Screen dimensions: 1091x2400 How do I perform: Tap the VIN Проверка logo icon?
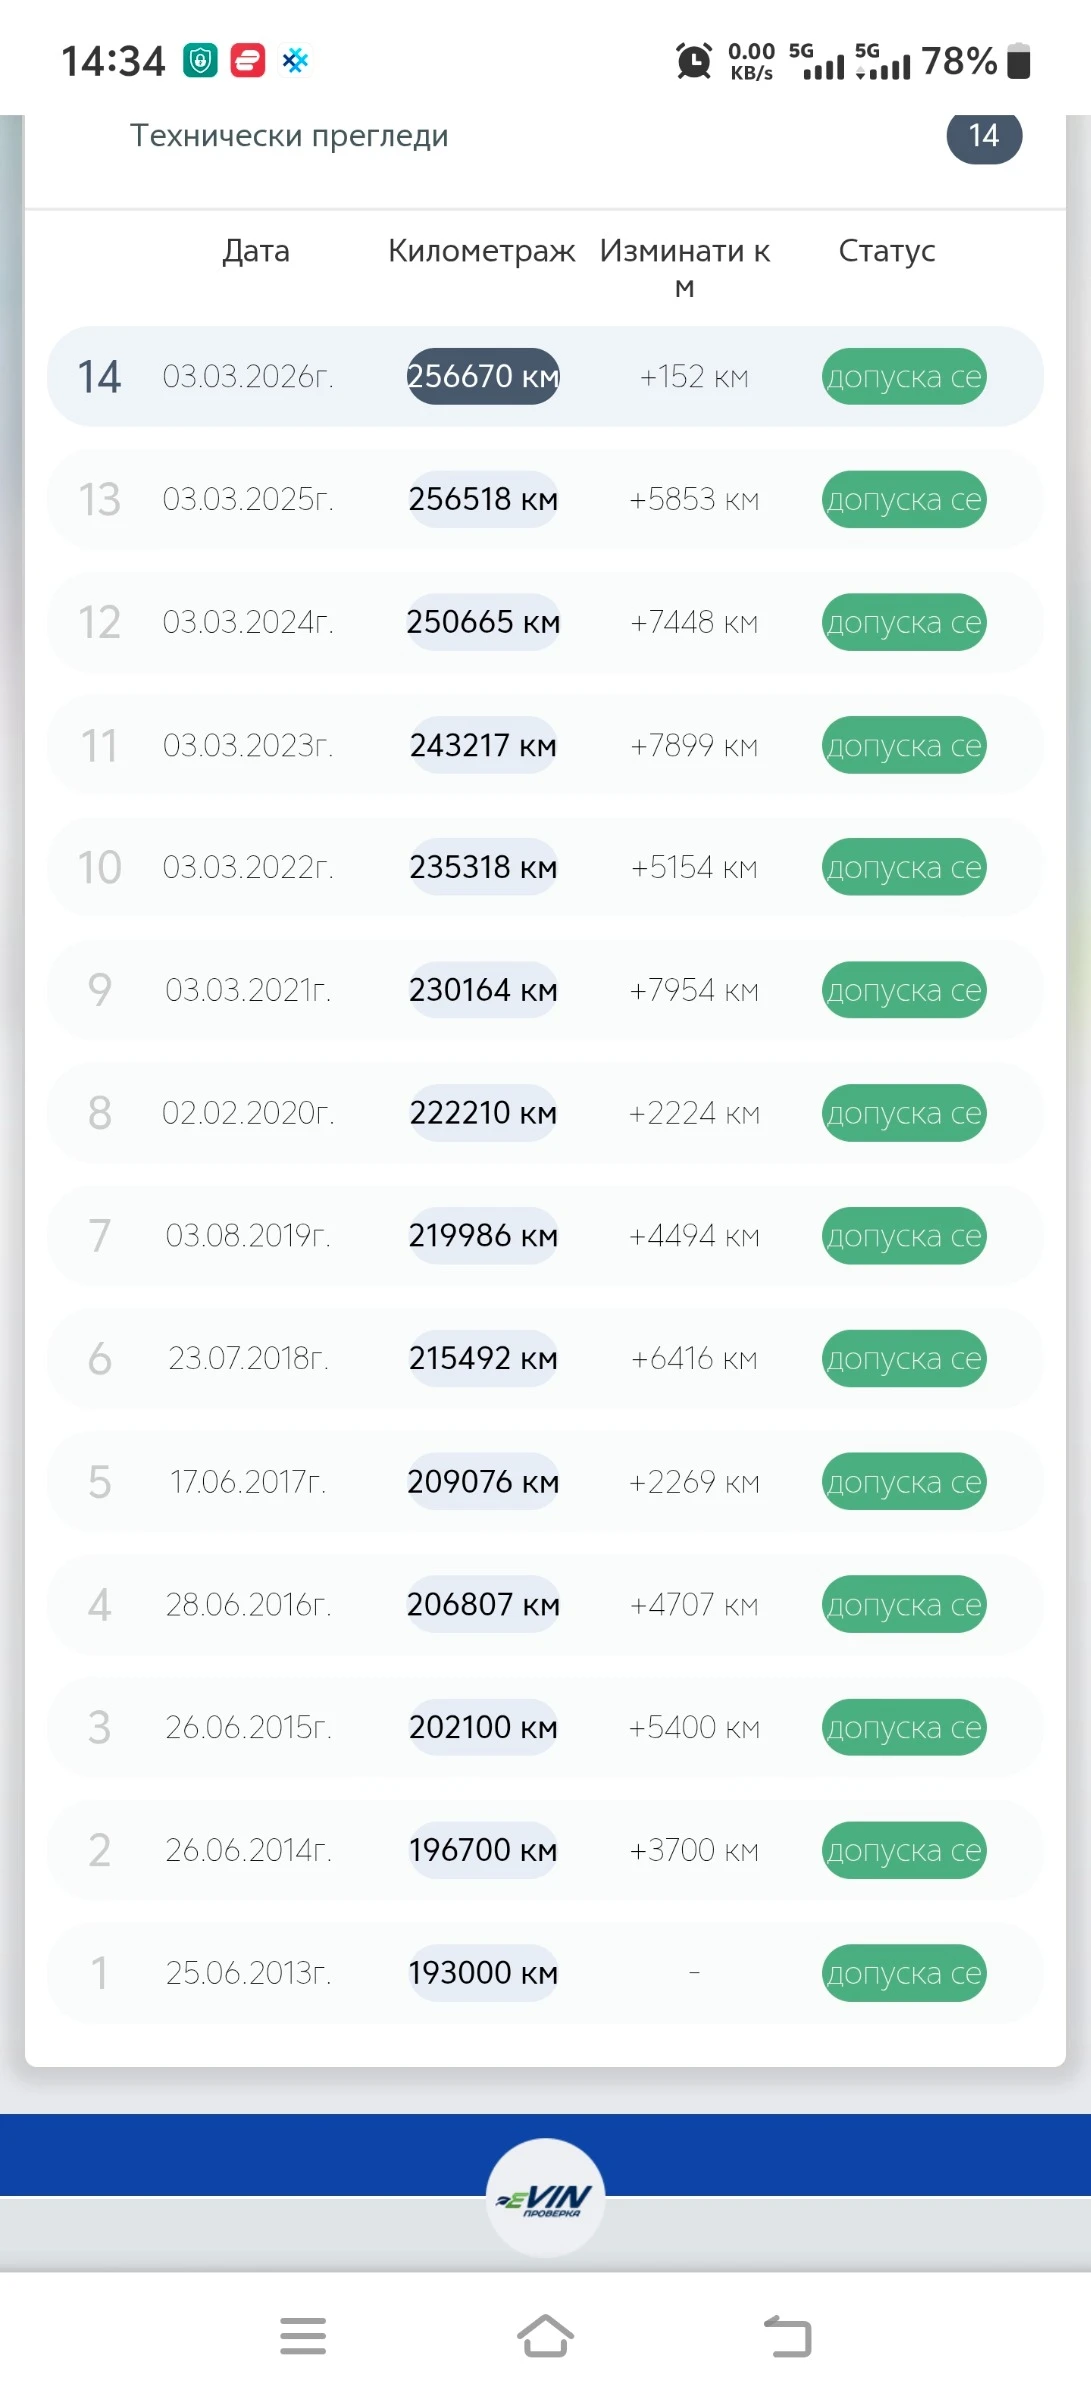tap(545, 2197)
